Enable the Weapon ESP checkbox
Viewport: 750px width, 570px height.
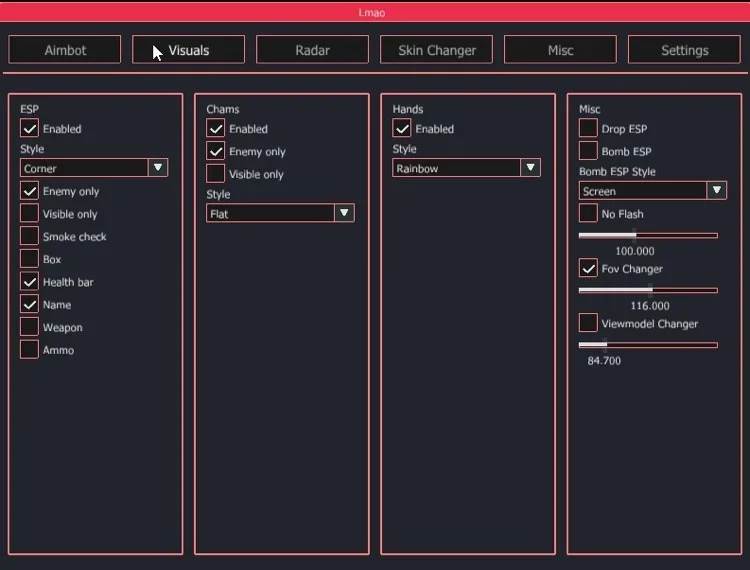30,327
